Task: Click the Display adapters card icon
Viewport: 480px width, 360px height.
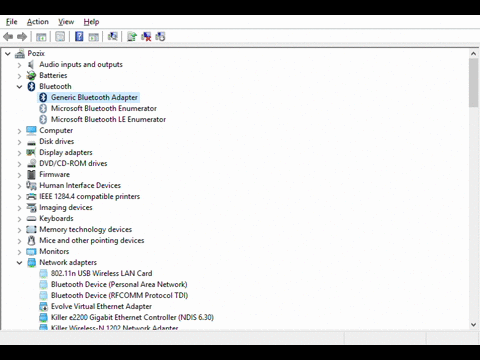Action: coord(31,152)
